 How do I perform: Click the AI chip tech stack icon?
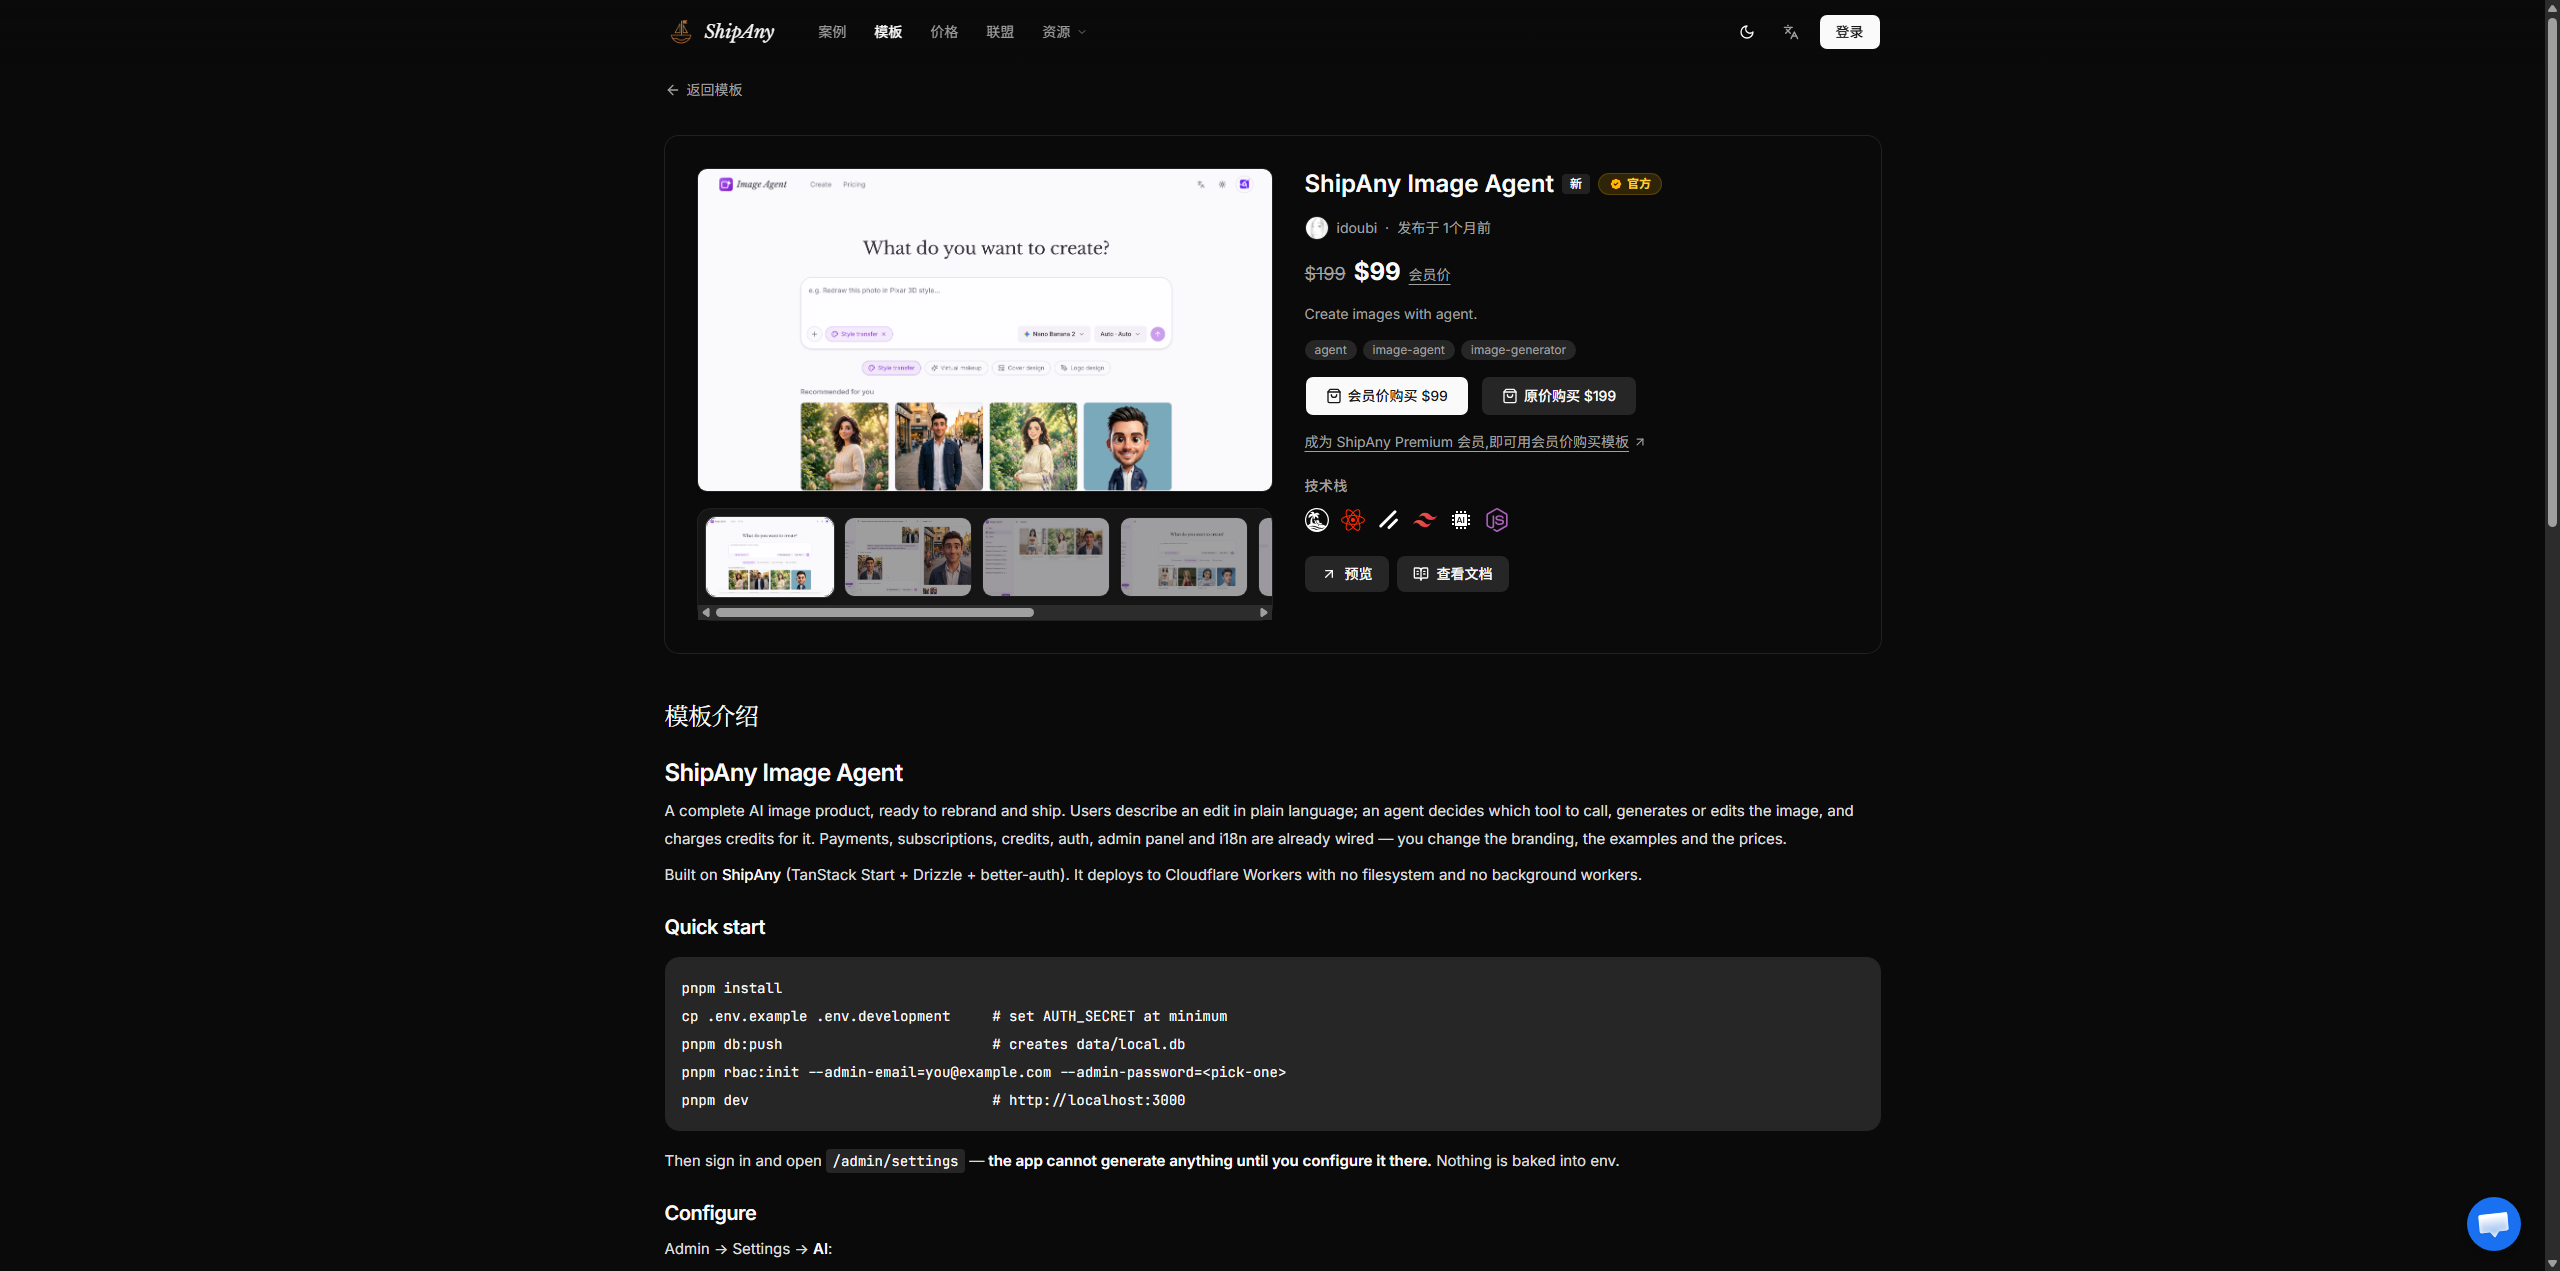pos(1461,520)
